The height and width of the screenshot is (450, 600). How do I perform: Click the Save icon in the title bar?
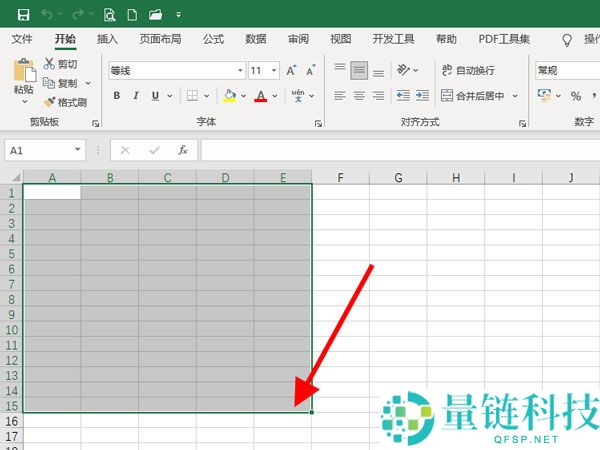click(23, 14)
